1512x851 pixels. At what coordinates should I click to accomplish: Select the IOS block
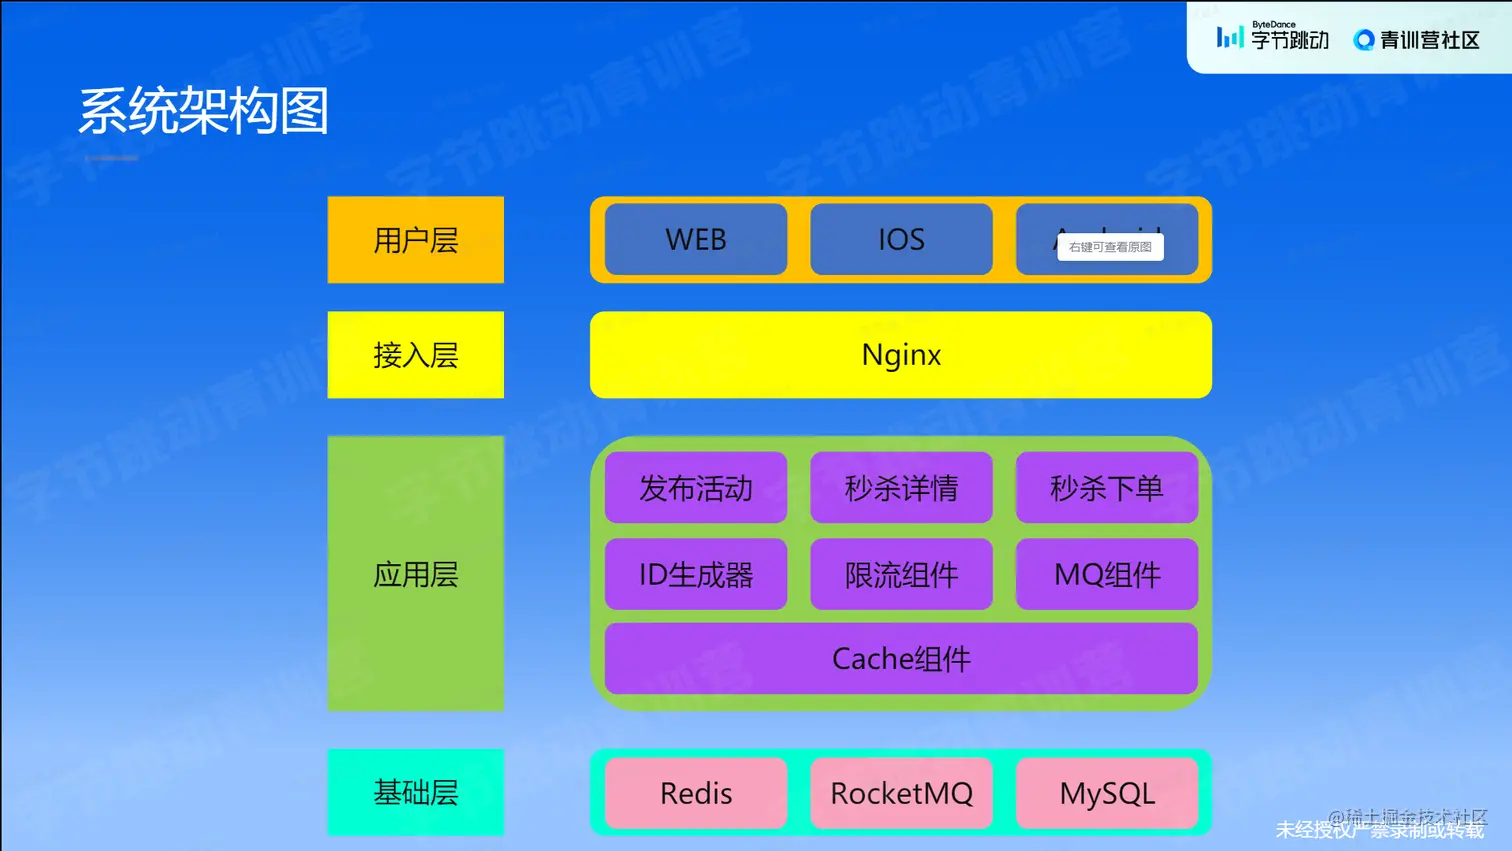[901, 240]
